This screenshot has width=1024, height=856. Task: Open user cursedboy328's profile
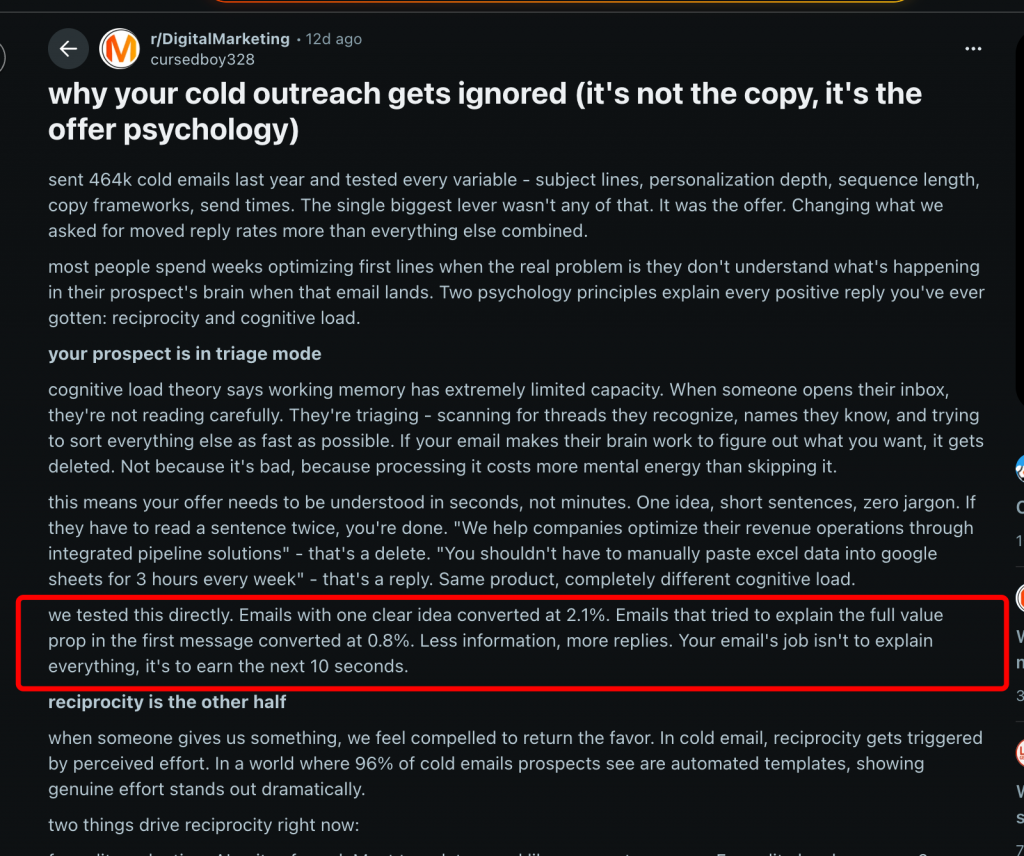pos(202,59)
